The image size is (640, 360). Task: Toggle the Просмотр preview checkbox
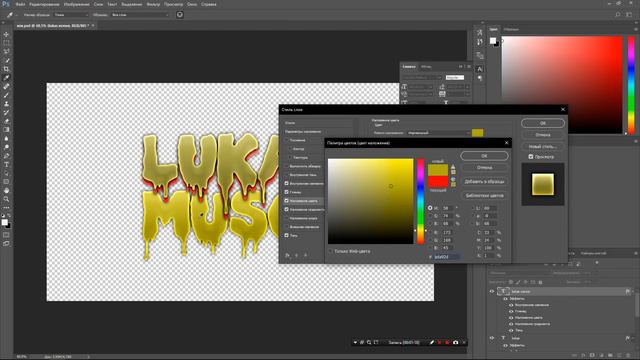(x=531, y=157)
